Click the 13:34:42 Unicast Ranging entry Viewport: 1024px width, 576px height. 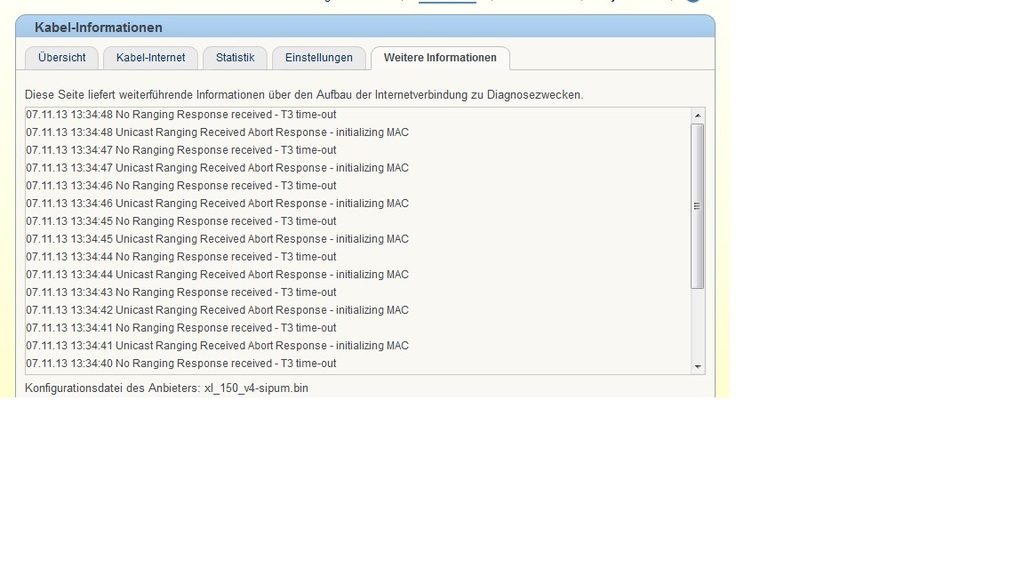217,311
